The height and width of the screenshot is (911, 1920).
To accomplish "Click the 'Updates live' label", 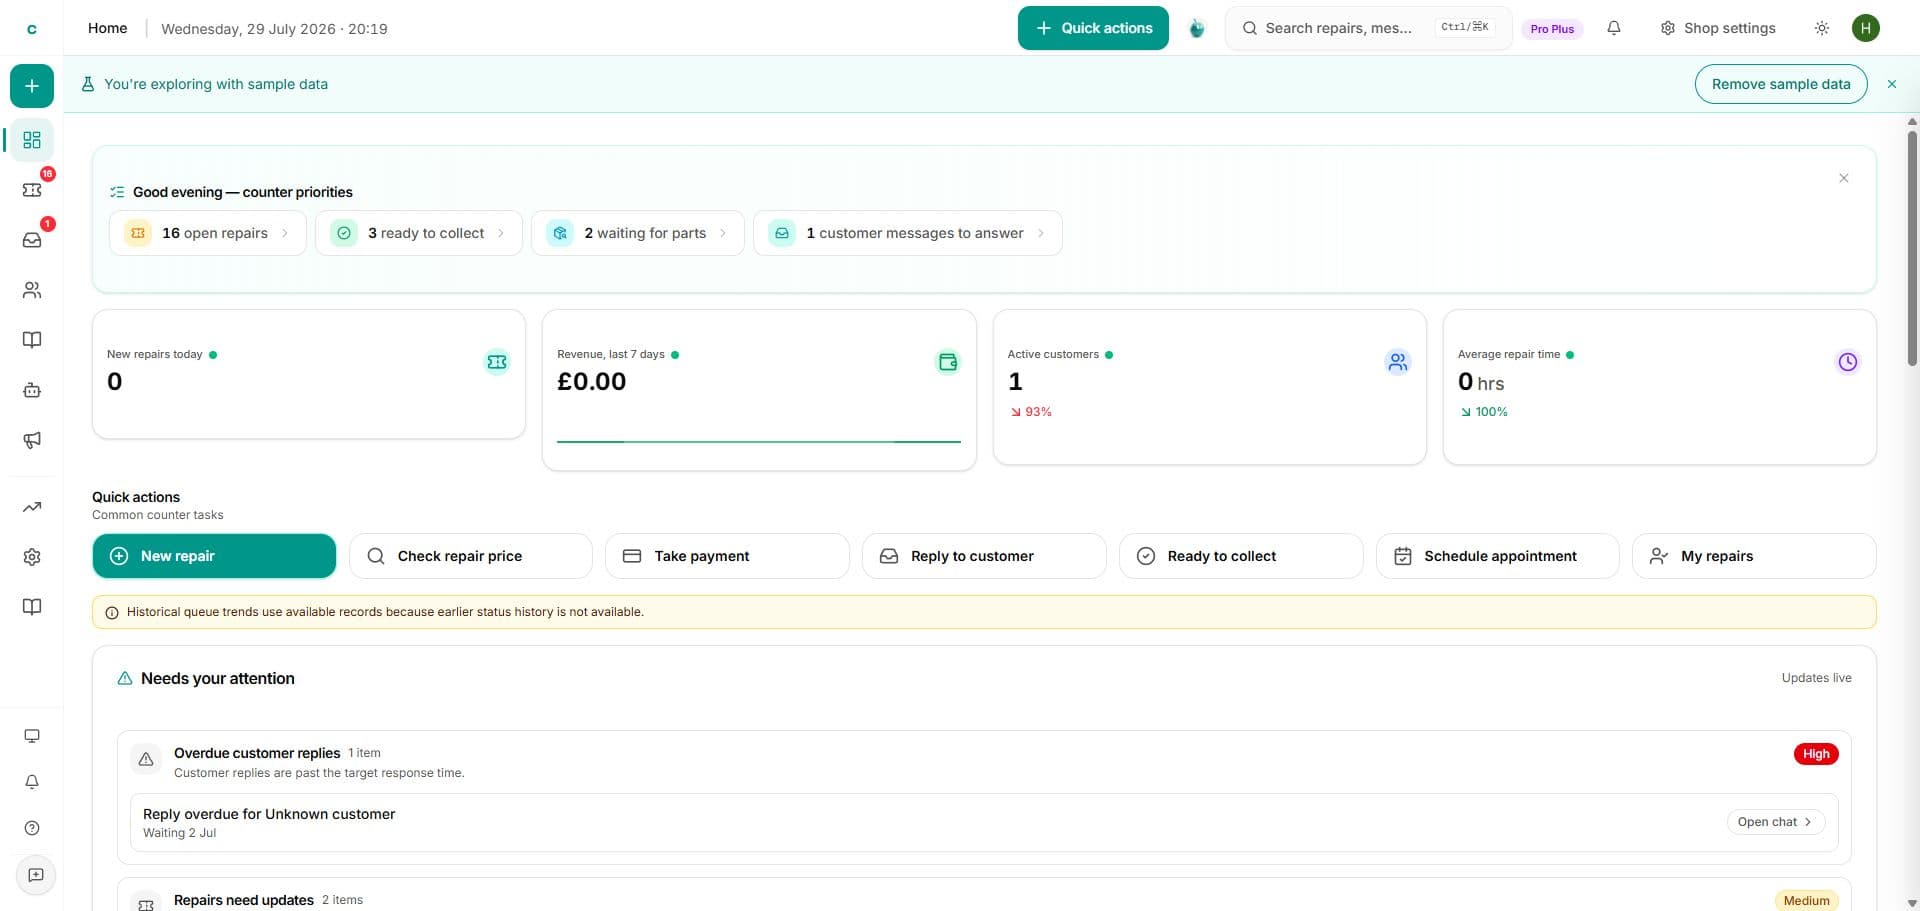I will coord(1816,678).
